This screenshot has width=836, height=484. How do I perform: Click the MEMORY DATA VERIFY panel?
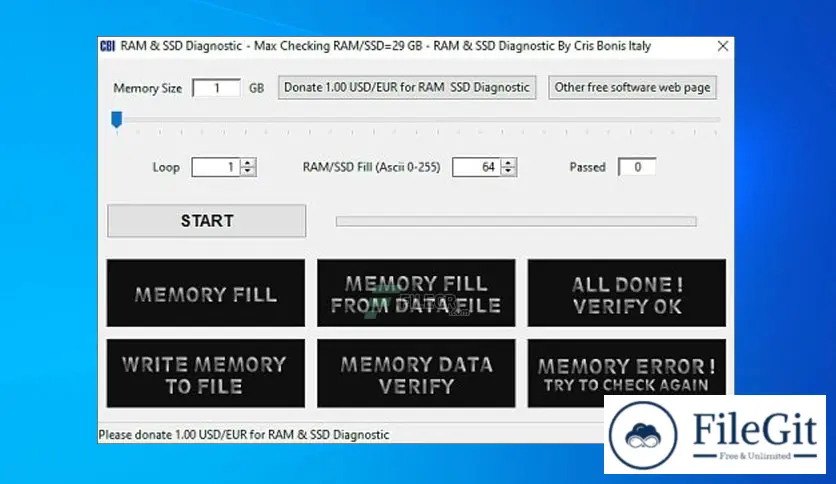coord(416,374)
